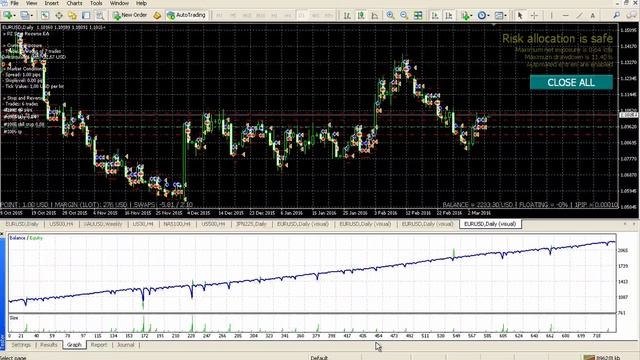The image size is (640, 360).
Task: Switch to the D1 timeframe button
Action: click(302, 15)
